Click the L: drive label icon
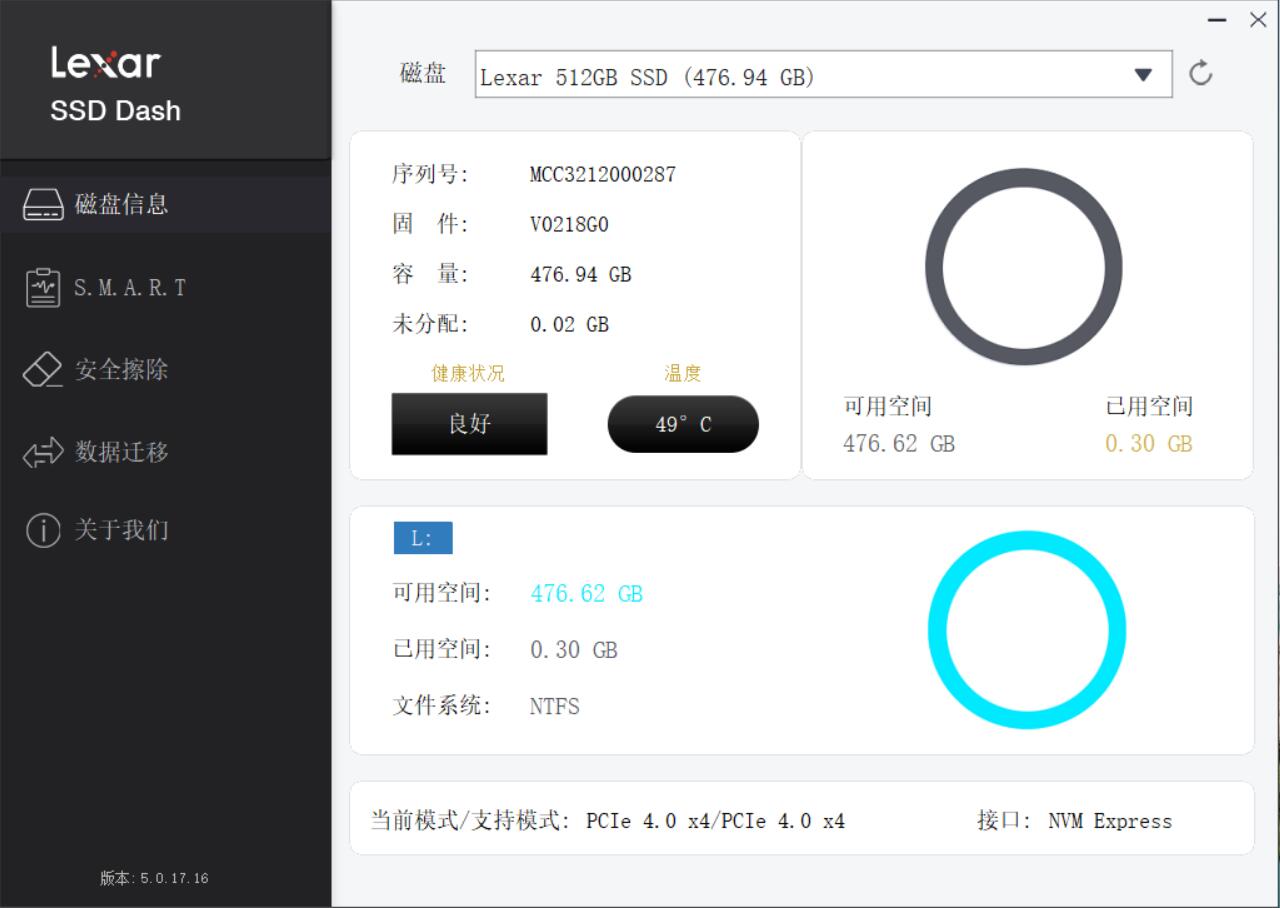This screenshot has width=1280, height=908. 424,537
